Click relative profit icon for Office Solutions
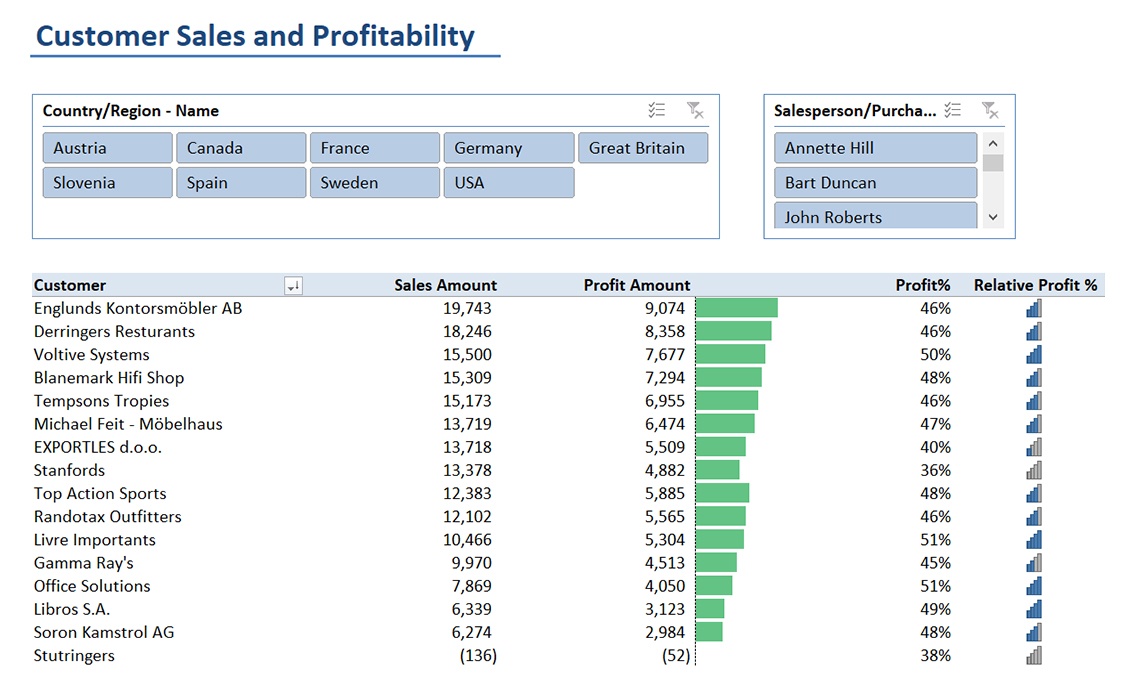Image resolution: width=1140 pixels, height=687 pixels. coord(1034,587)
